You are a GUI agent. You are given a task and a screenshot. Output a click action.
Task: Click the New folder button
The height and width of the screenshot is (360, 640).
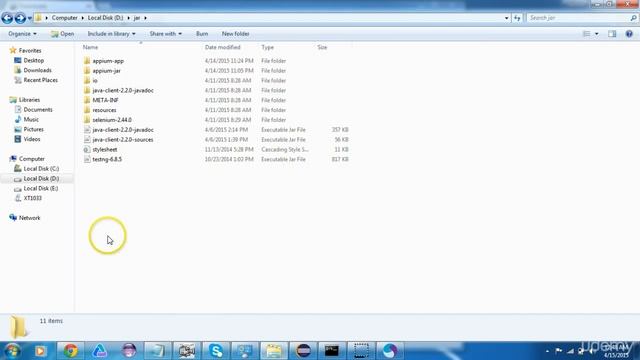point(236,34)
